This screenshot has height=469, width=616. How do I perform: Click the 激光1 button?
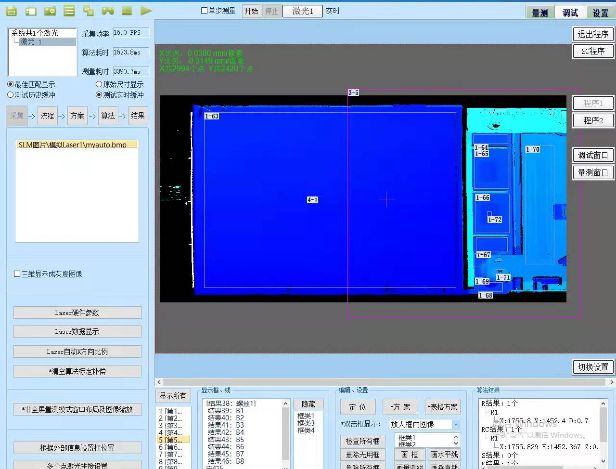click(x=302, y=11)
